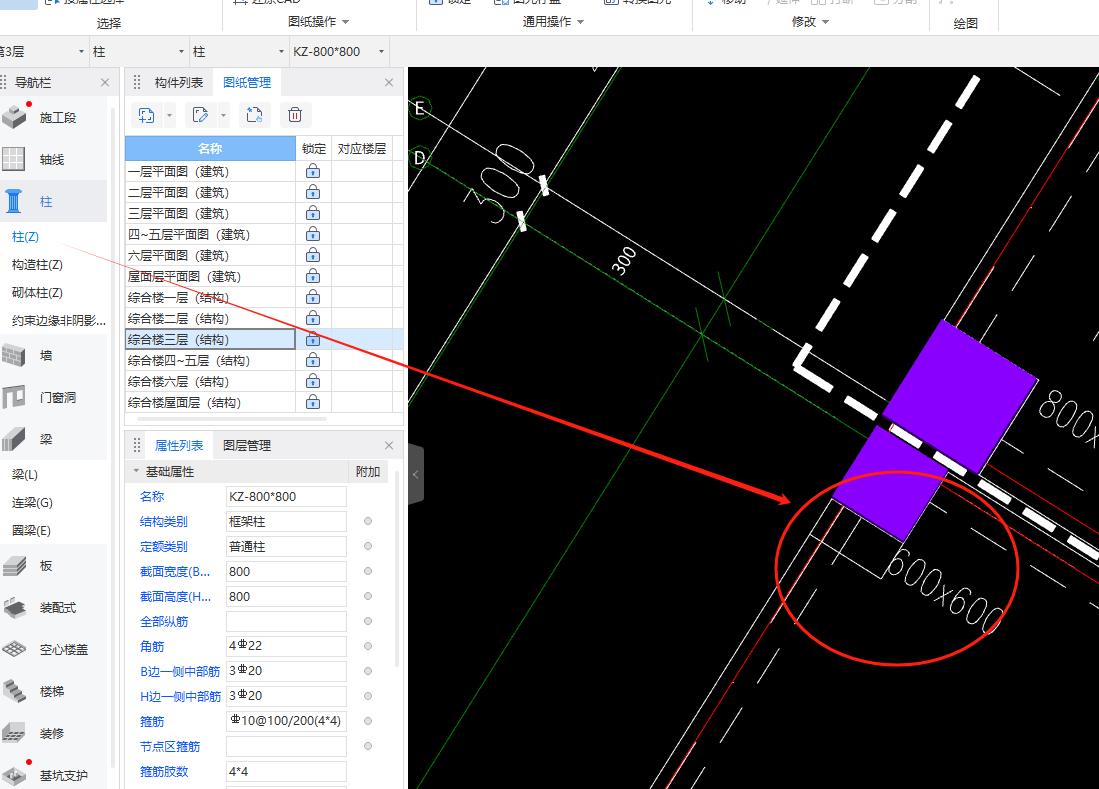
Task: Click the delete drawing trash icon
Action: (295, 115)
